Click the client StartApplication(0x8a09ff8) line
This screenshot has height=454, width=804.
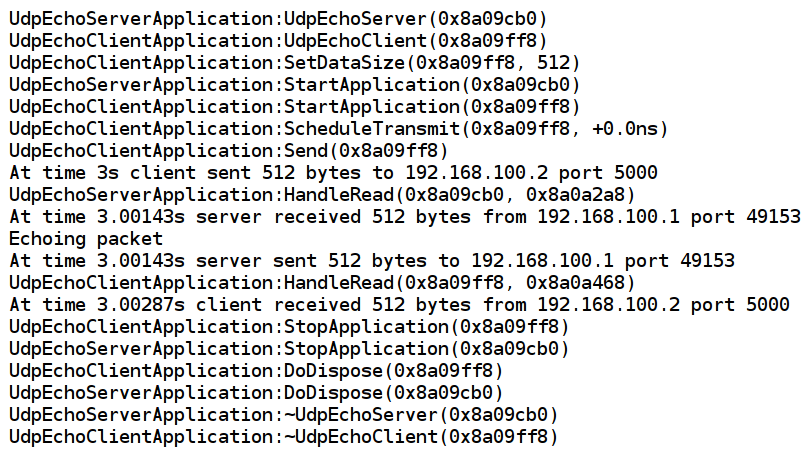point(295,106)
